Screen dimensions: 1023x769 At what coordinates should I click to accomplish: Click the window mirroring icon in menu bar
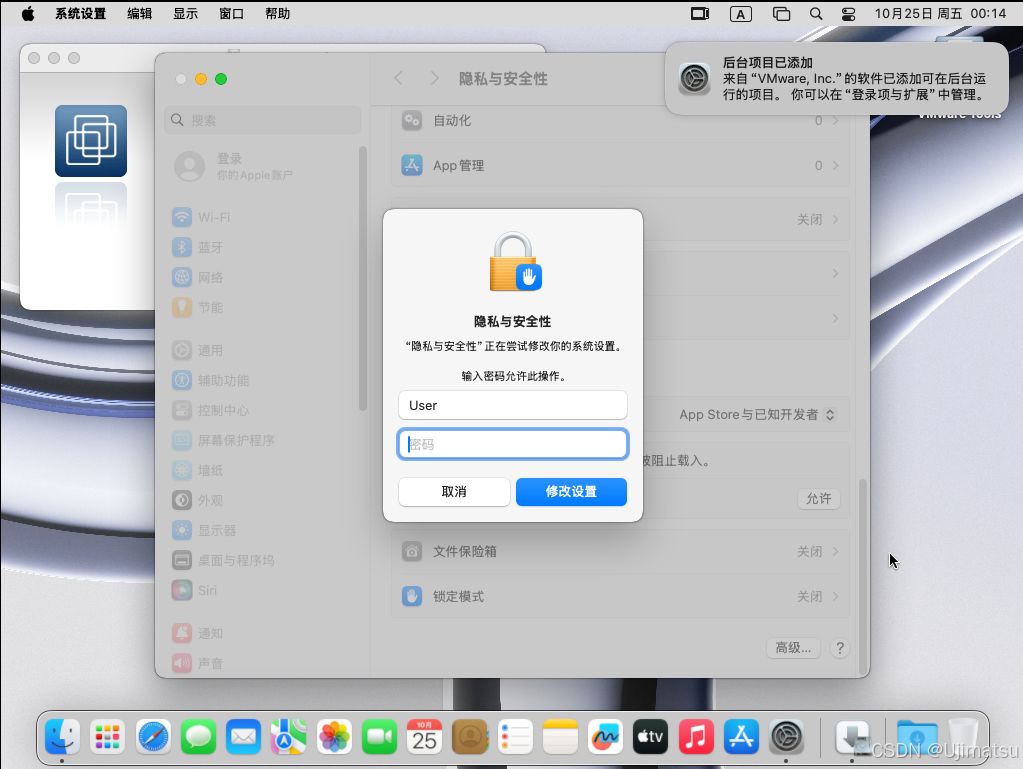(781, 14)
